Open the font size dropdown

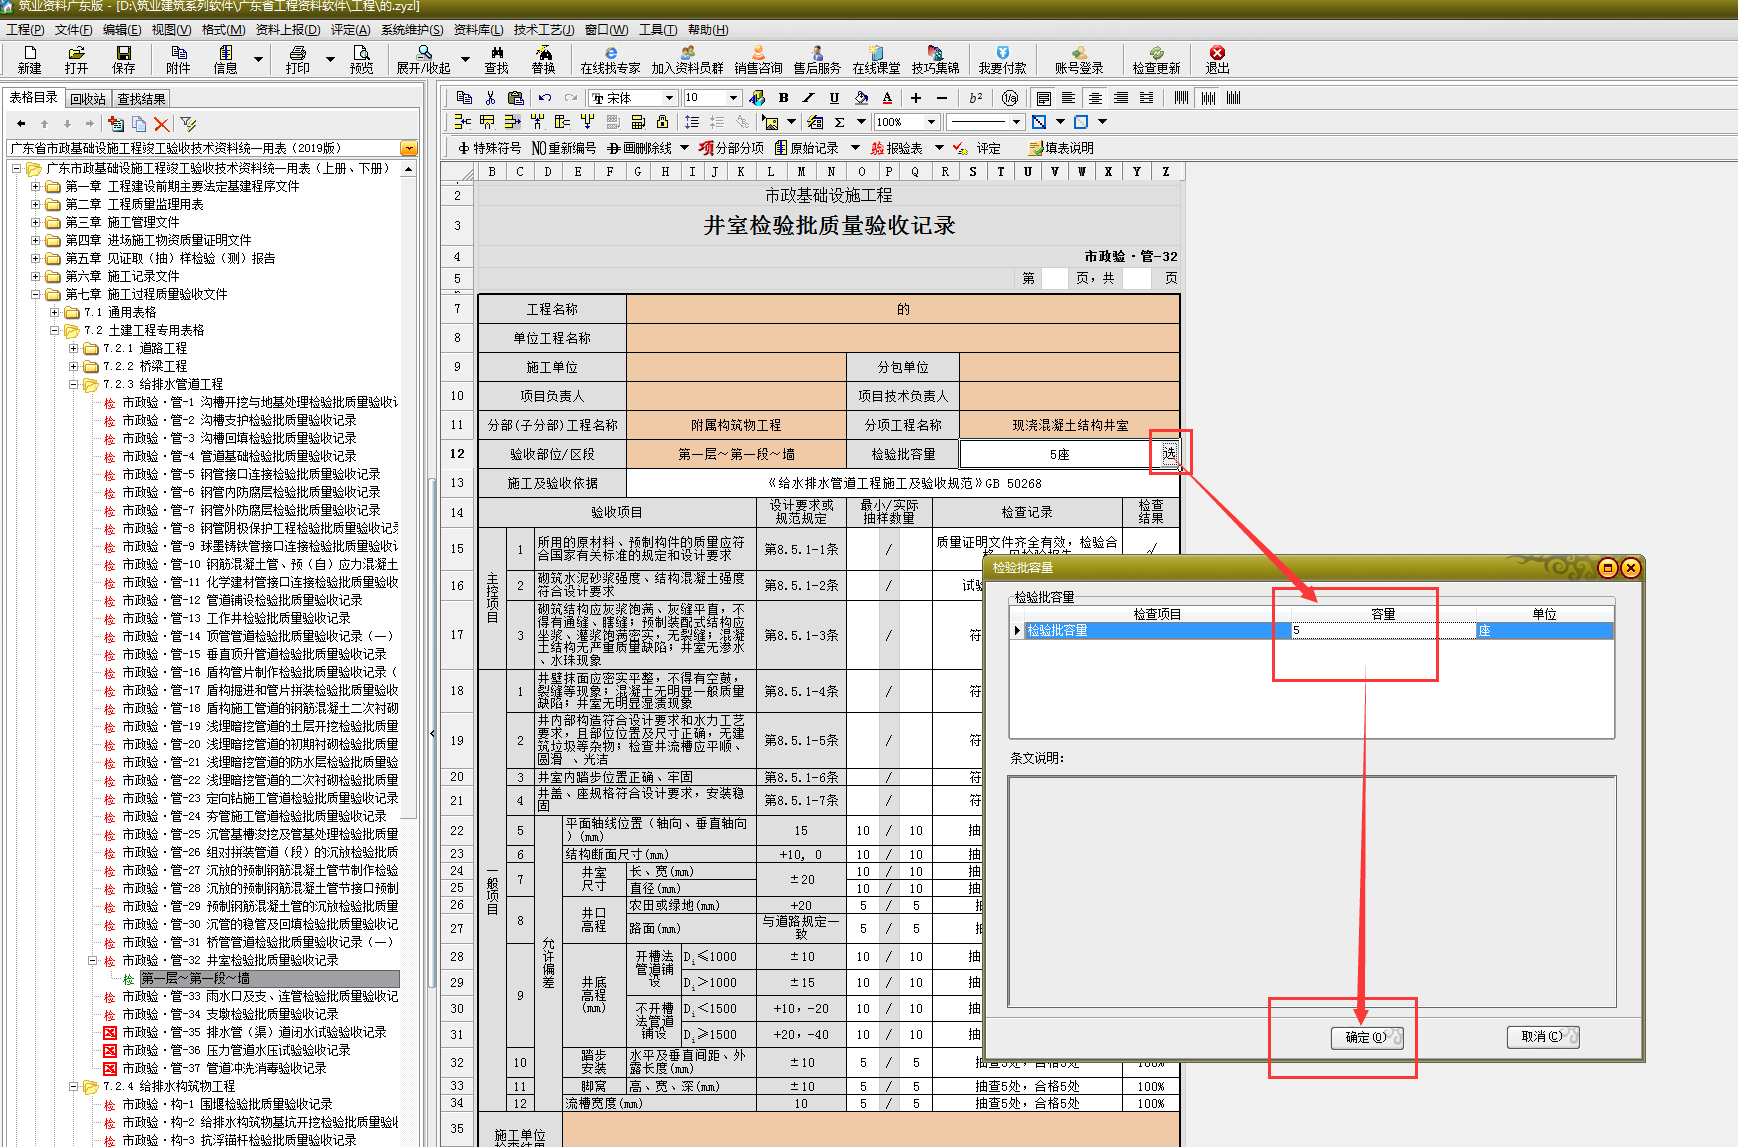733,98
